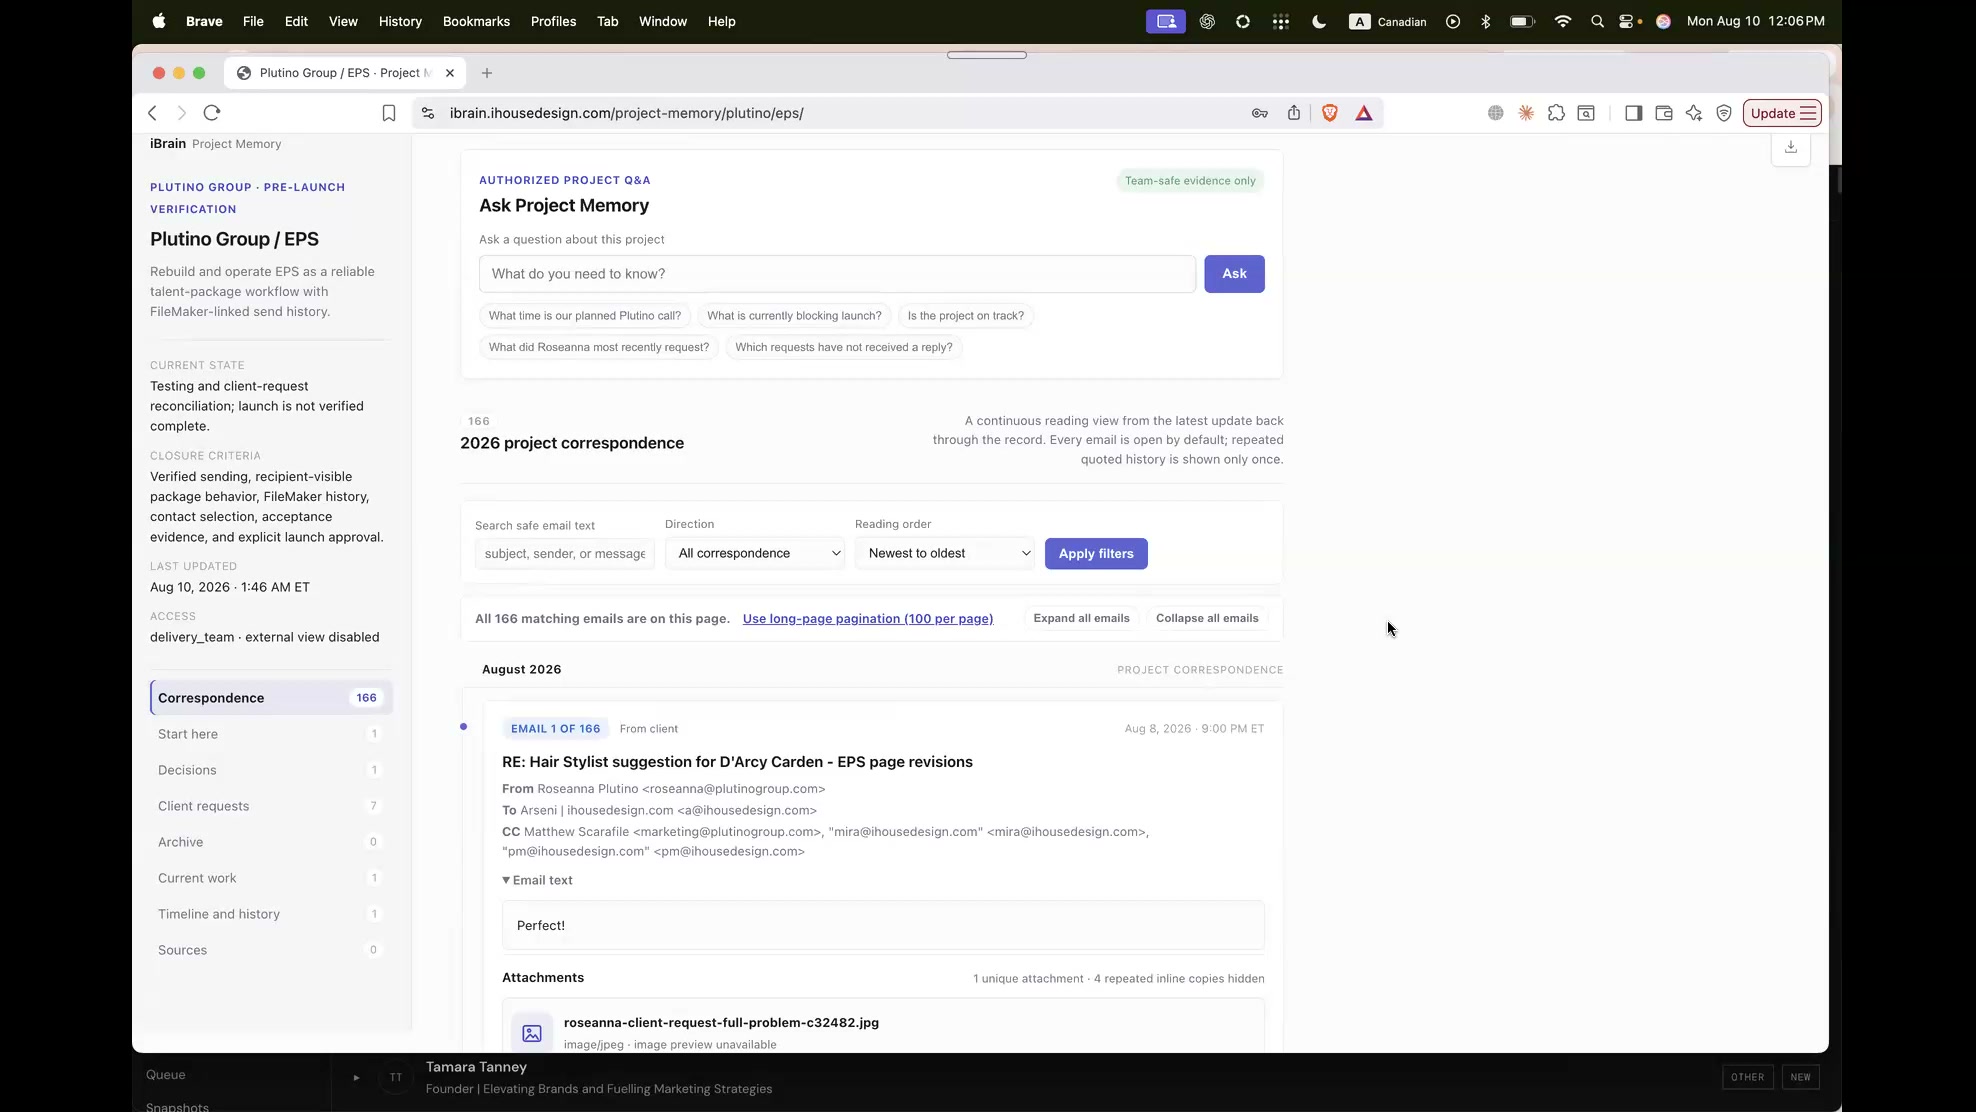The width and height of the screenshot is (1976, 1112).
Task: Open the site settings icon in address bar
Action: [x=428, y=113]
